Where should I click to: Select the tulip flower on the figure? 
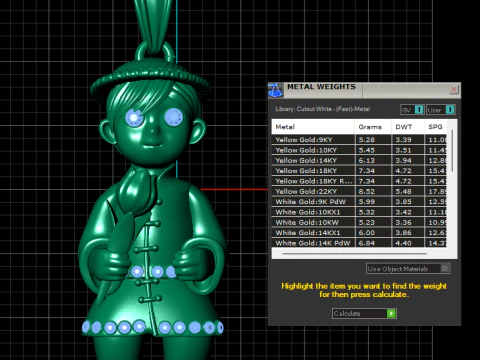point(138,194)
